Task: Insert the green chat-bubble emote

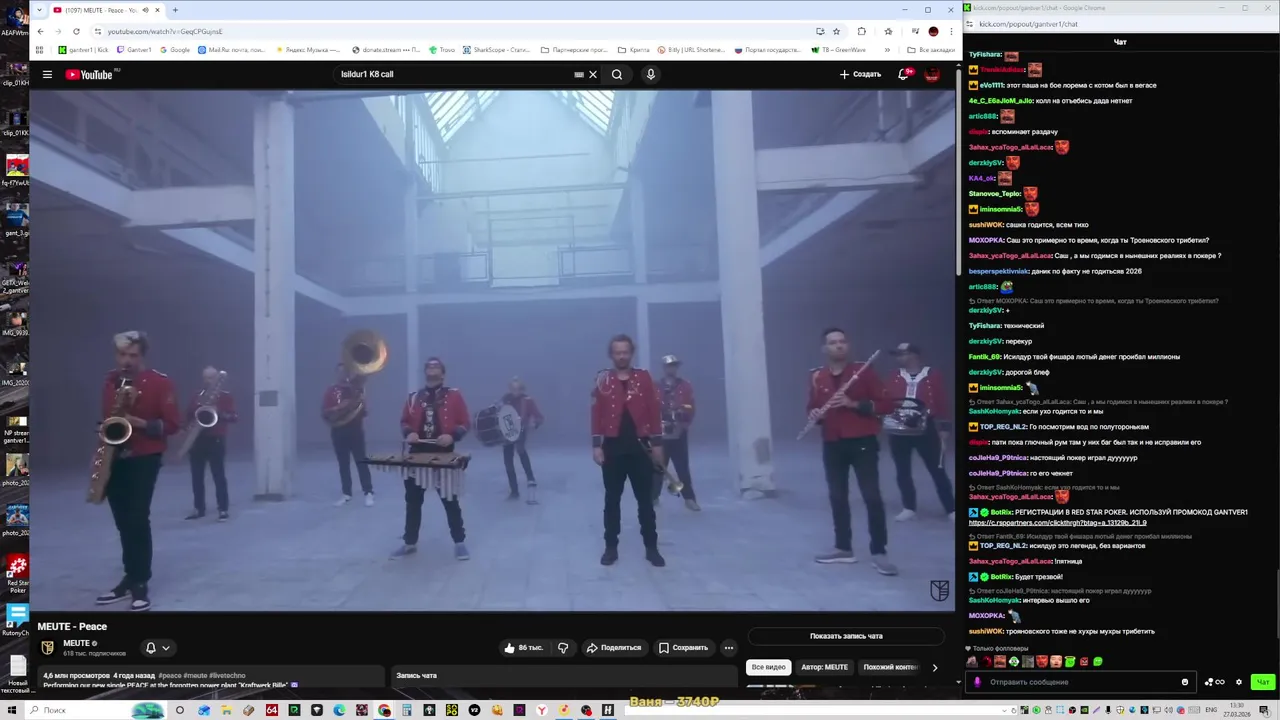Action: click(x=1098, y=661)
